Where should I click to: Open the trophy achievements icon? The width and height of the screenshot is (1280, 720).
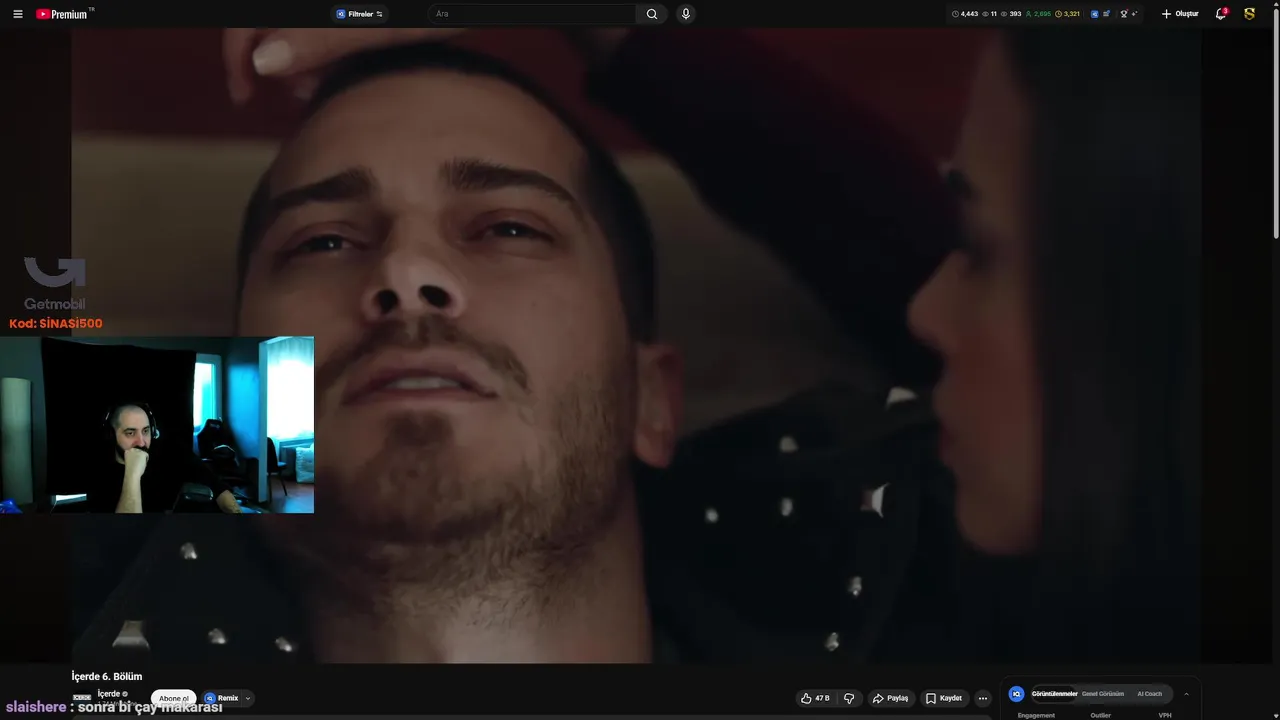[1124, 14]
